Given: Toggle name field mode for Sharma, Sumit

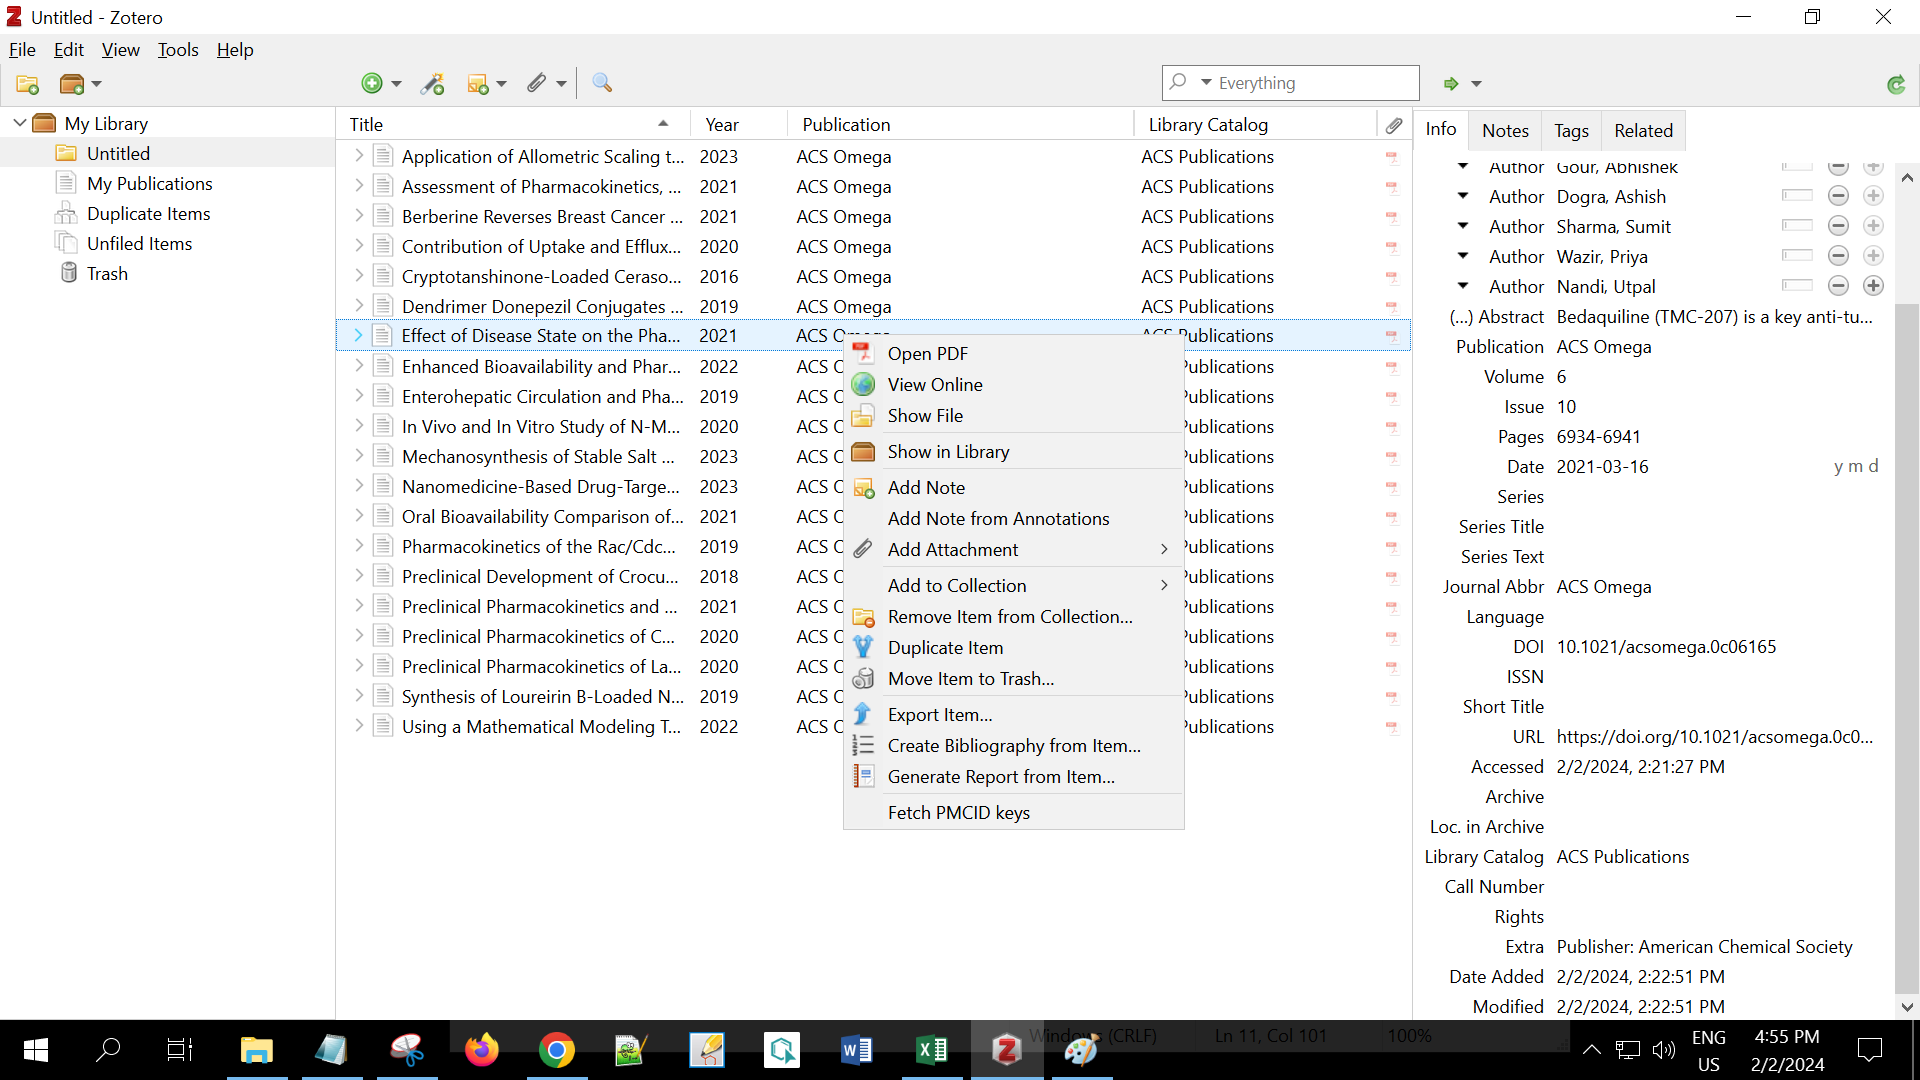Looking at the screenshot, I should tap(1796, 226).
